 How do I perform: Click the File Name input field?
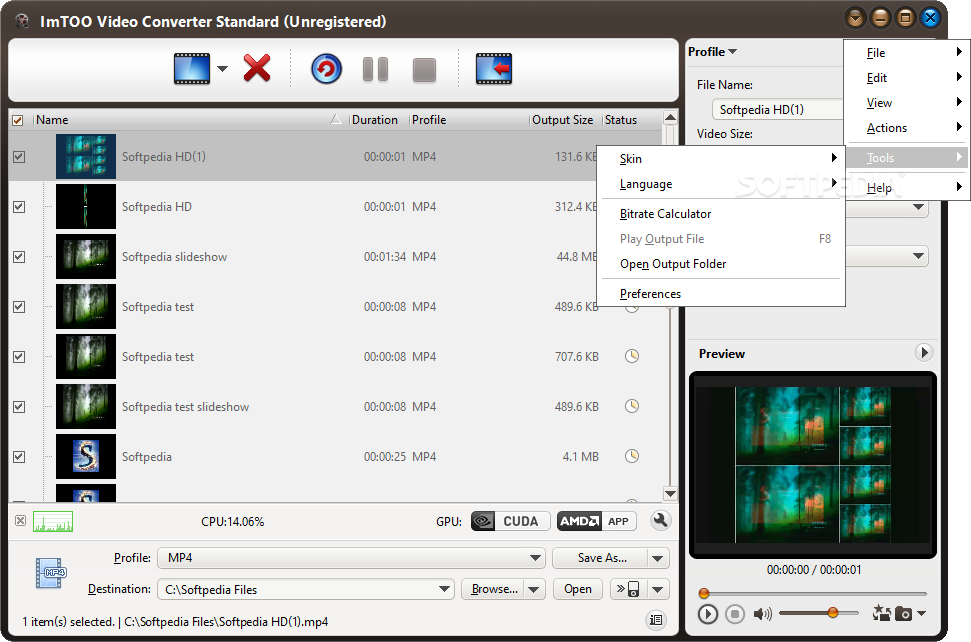click(x=778, y=110)
